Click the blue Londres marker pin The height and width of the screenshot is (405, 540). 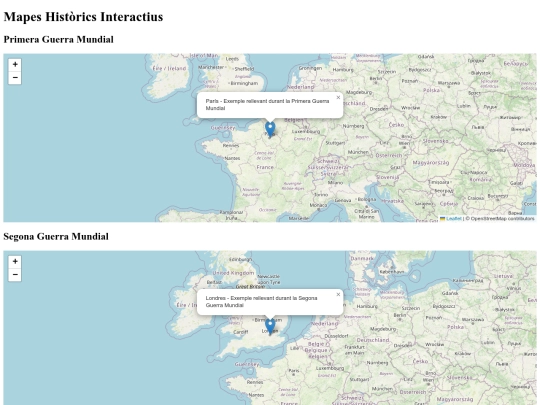270,327
